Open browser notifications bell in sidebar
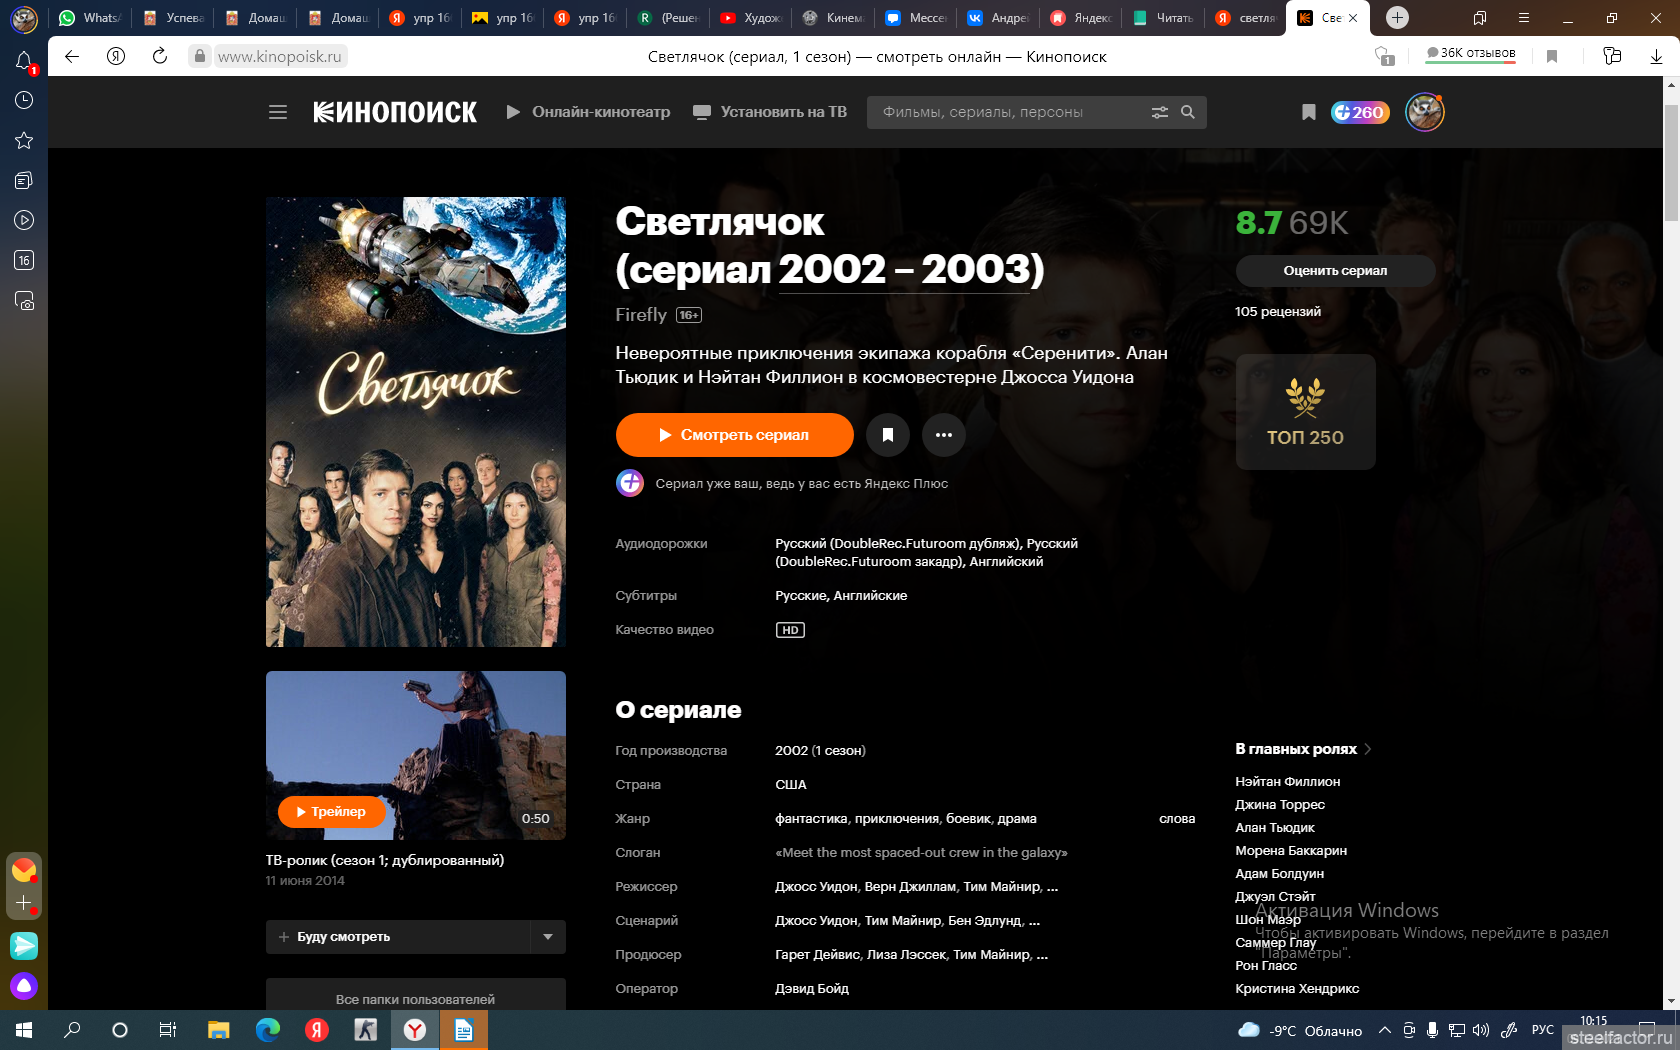Screen dimensions: 1680x1050 tap(24, 61)
